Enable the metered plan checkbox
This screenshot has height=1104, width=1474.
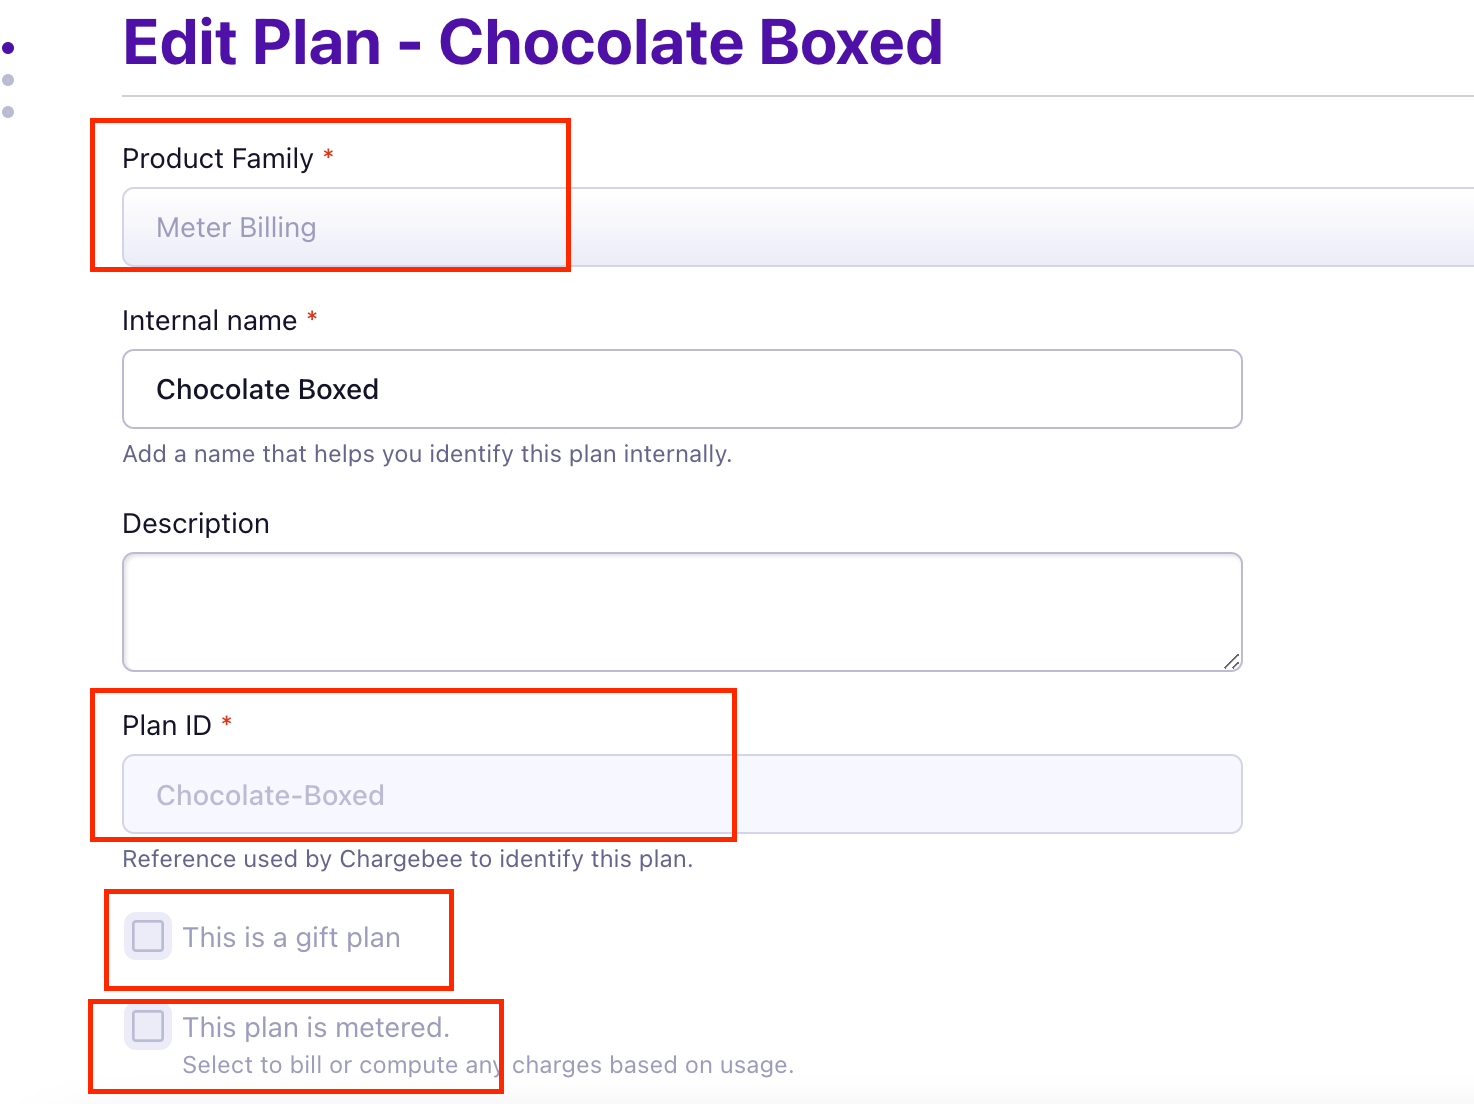pyautogui.click(x=148, y=1026)
